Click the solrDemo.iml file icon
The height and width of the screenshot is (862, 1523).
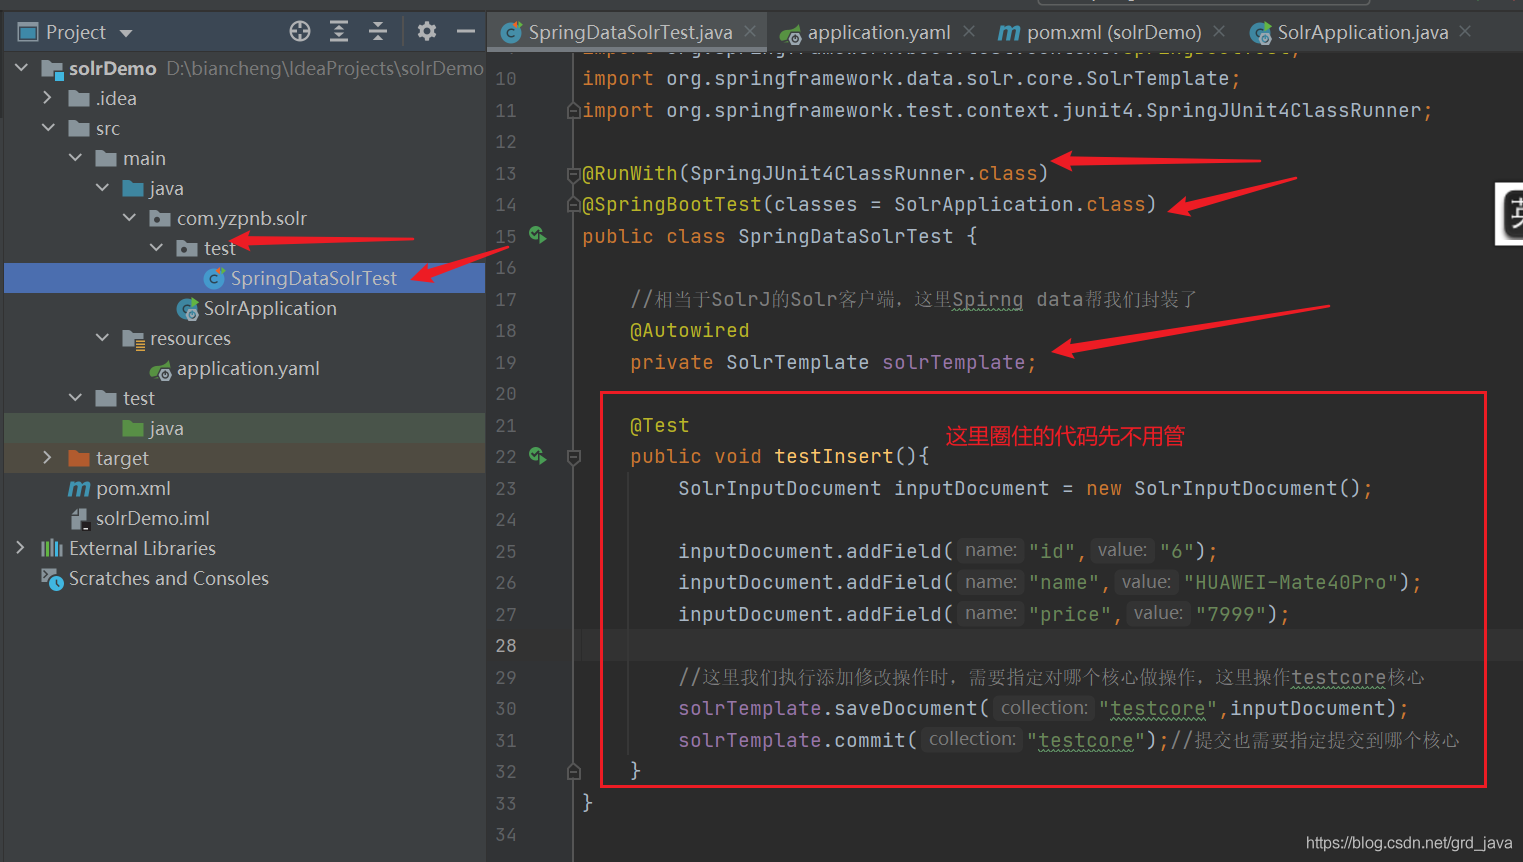tap(79, 518)
